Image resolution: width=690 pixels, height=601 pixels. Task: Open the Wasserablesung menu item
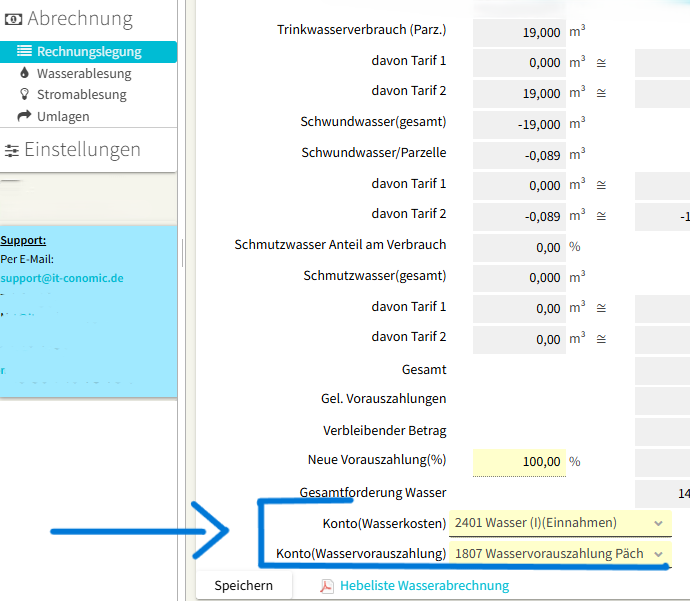pyautogui.click(x=84, y=73)
